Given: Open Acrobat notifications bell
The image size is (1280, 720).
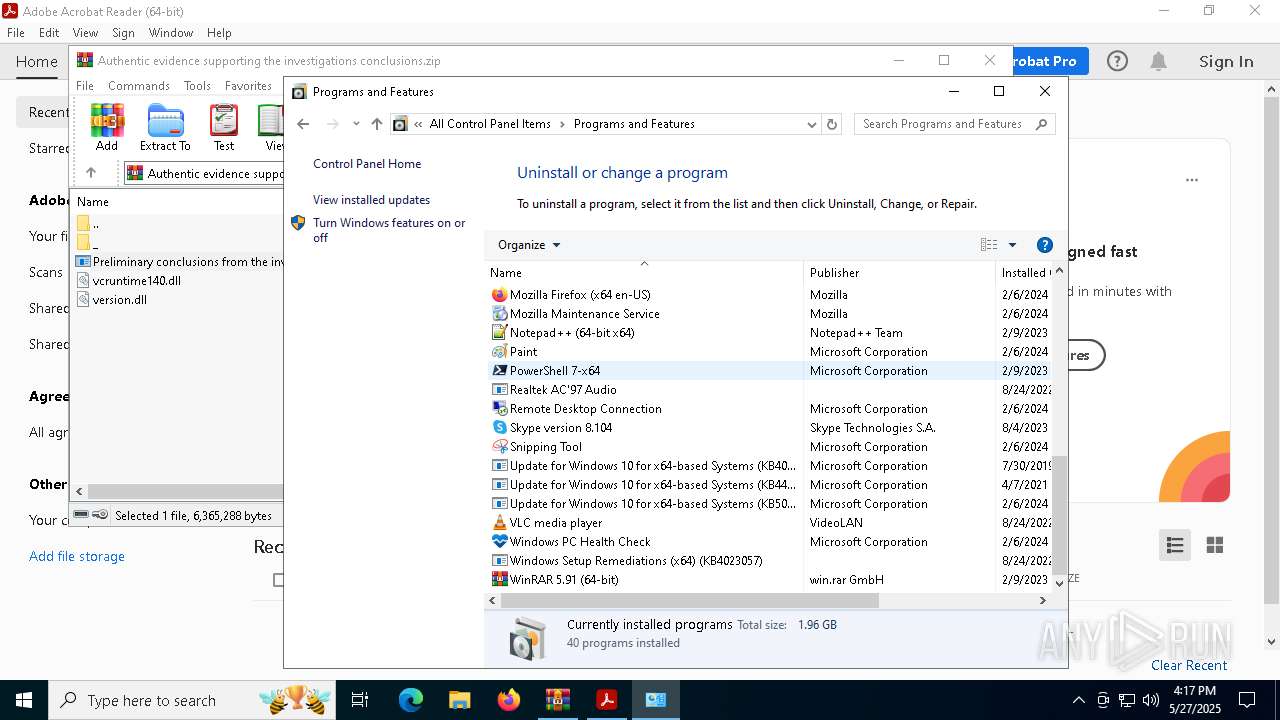Looking at the screenshot, I should pyautogui.click(x=1158, y=61).
